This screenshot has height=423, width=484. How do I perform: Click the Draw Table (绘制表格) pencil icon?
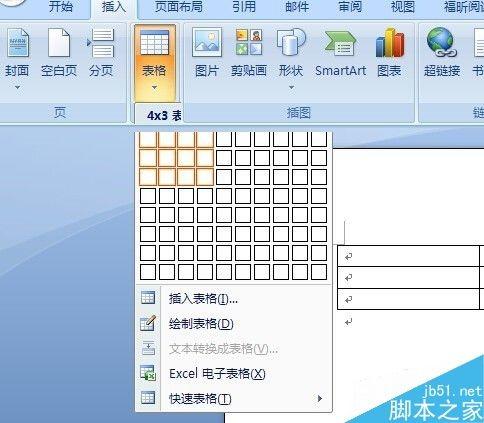[148, 323]
